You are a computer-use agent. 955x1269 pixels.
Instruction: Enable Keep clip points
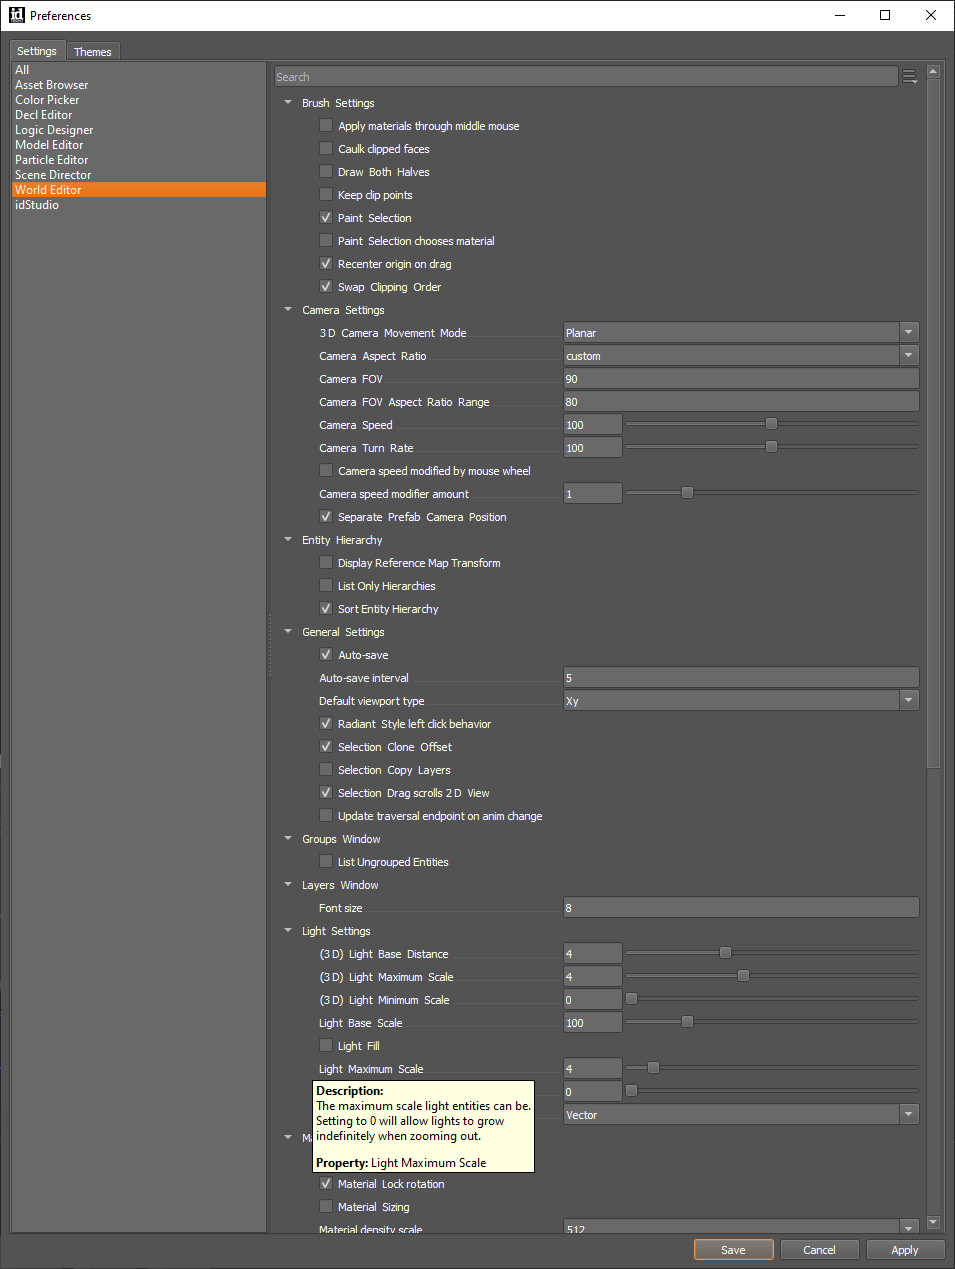click(326, 194)
